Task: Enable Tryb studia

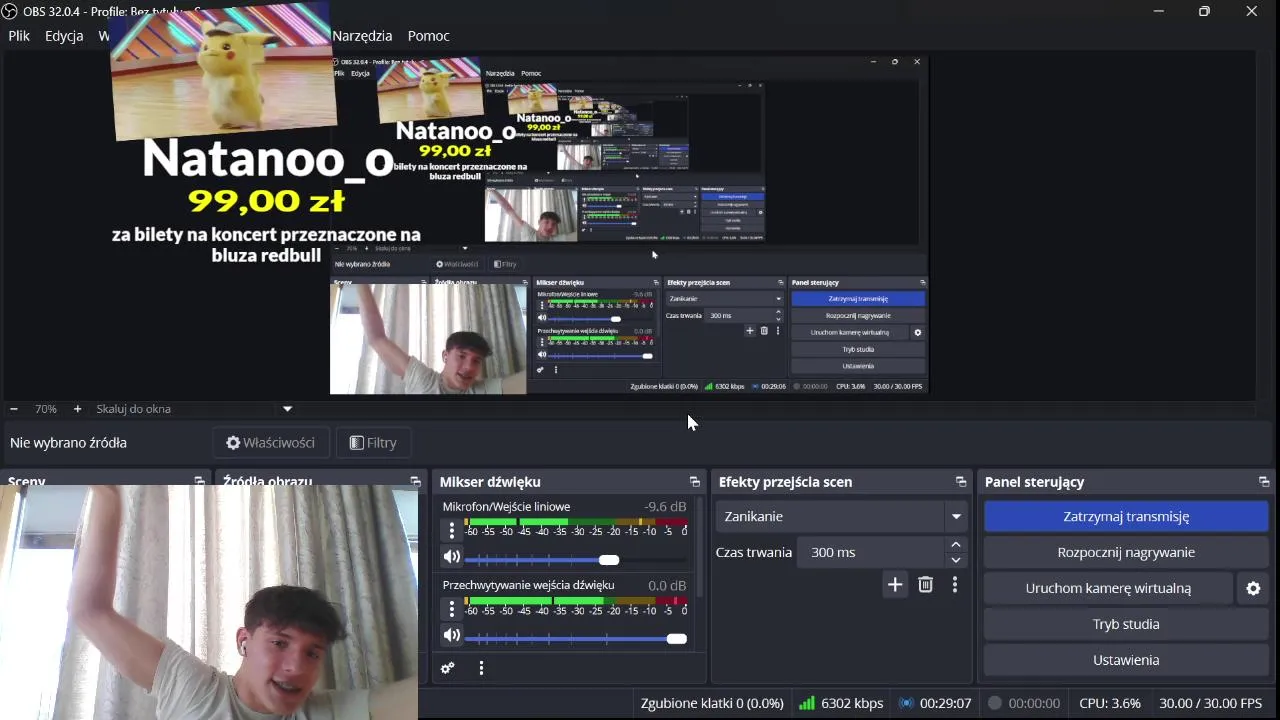Action: point(1126,624)
